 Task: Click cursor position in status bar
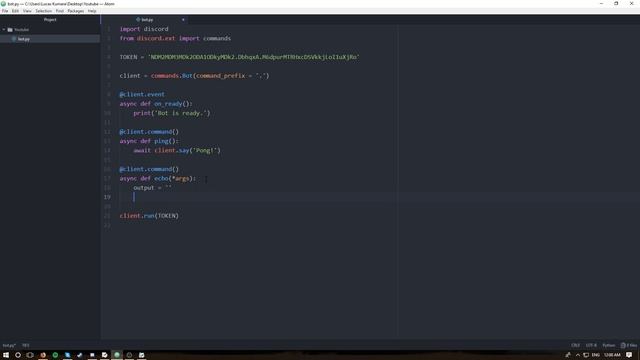point(26,345)
